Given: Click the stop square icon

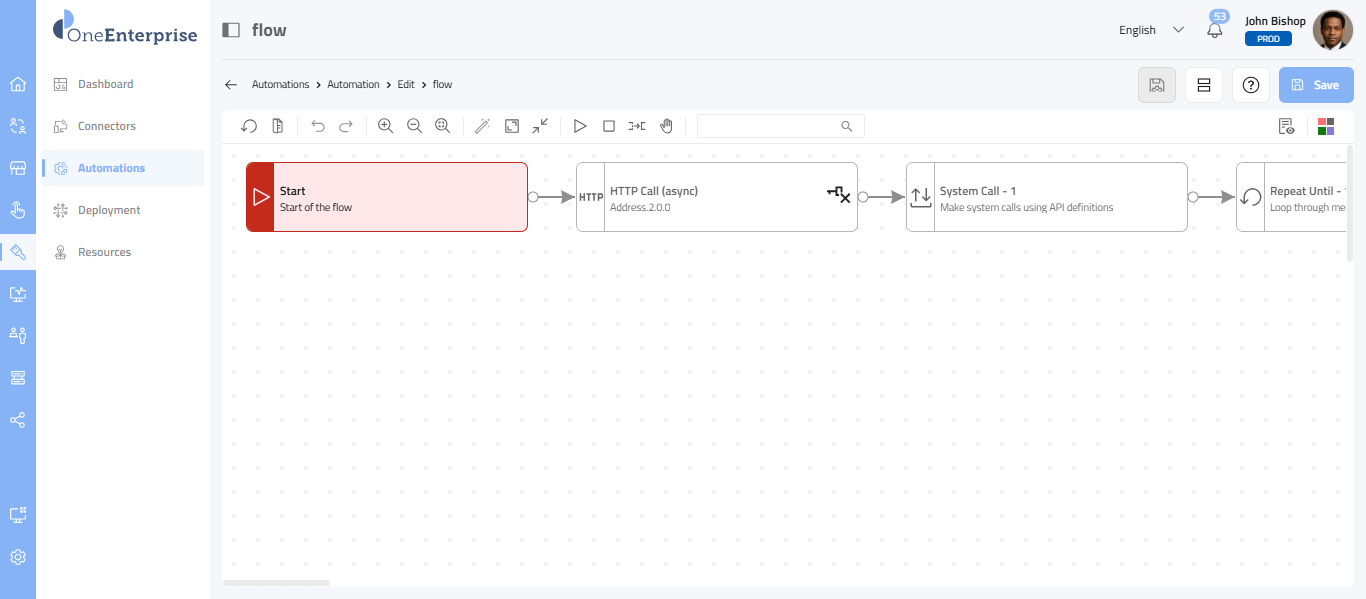Looking at the screenshot, I should tap(608, 126).
